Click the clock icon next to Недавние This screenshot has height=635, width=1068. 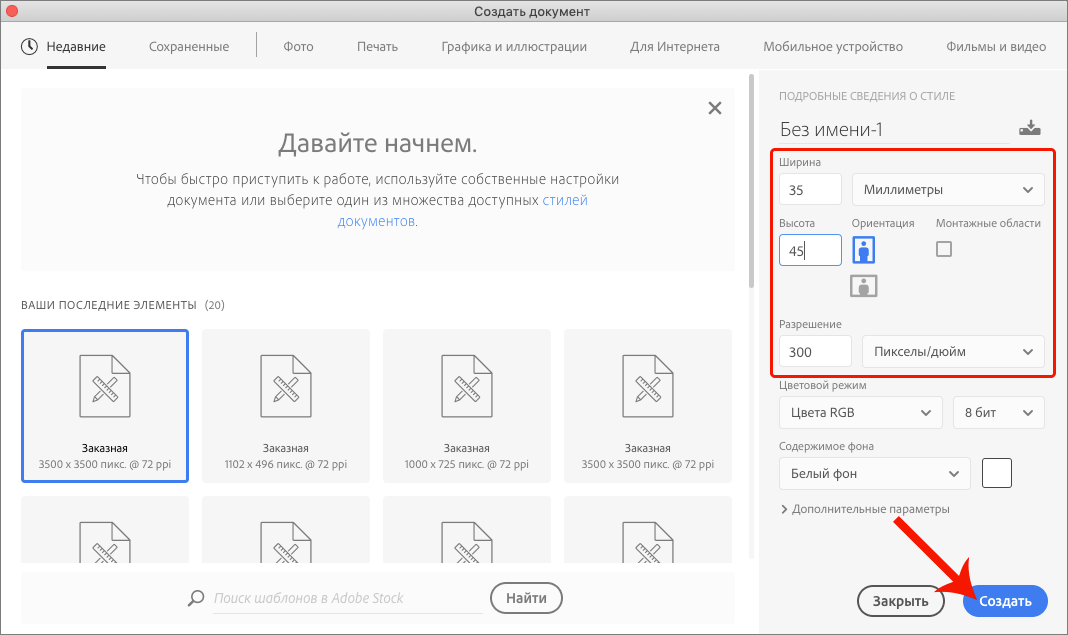pyautogui.click(x=26, y=45)
